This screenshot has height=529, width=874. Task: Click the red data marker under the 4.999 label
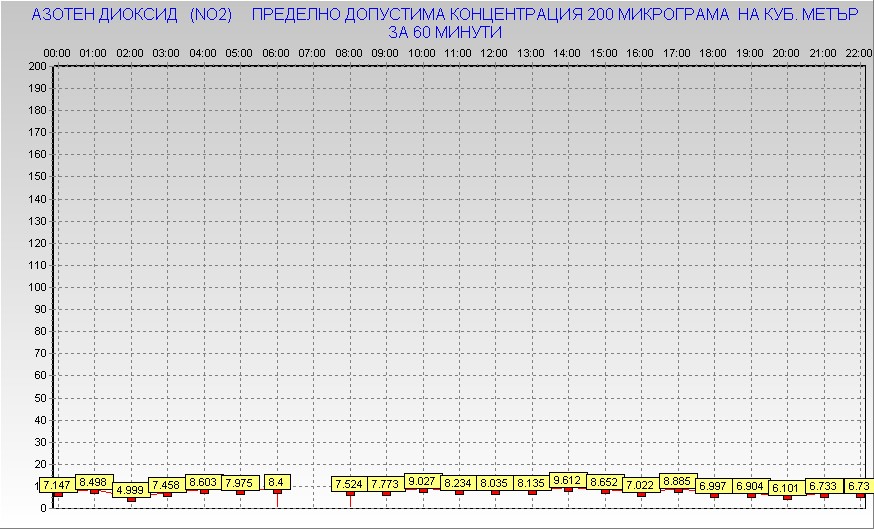click(x=131, y=499)
